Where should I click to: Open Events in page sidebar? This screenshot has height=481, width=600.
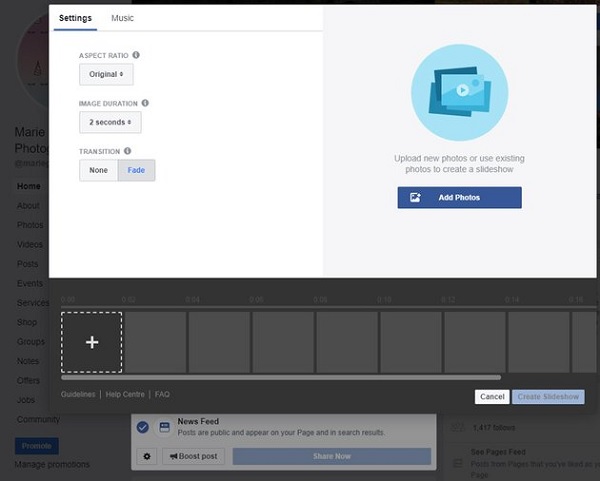click(x=30, y=284)
